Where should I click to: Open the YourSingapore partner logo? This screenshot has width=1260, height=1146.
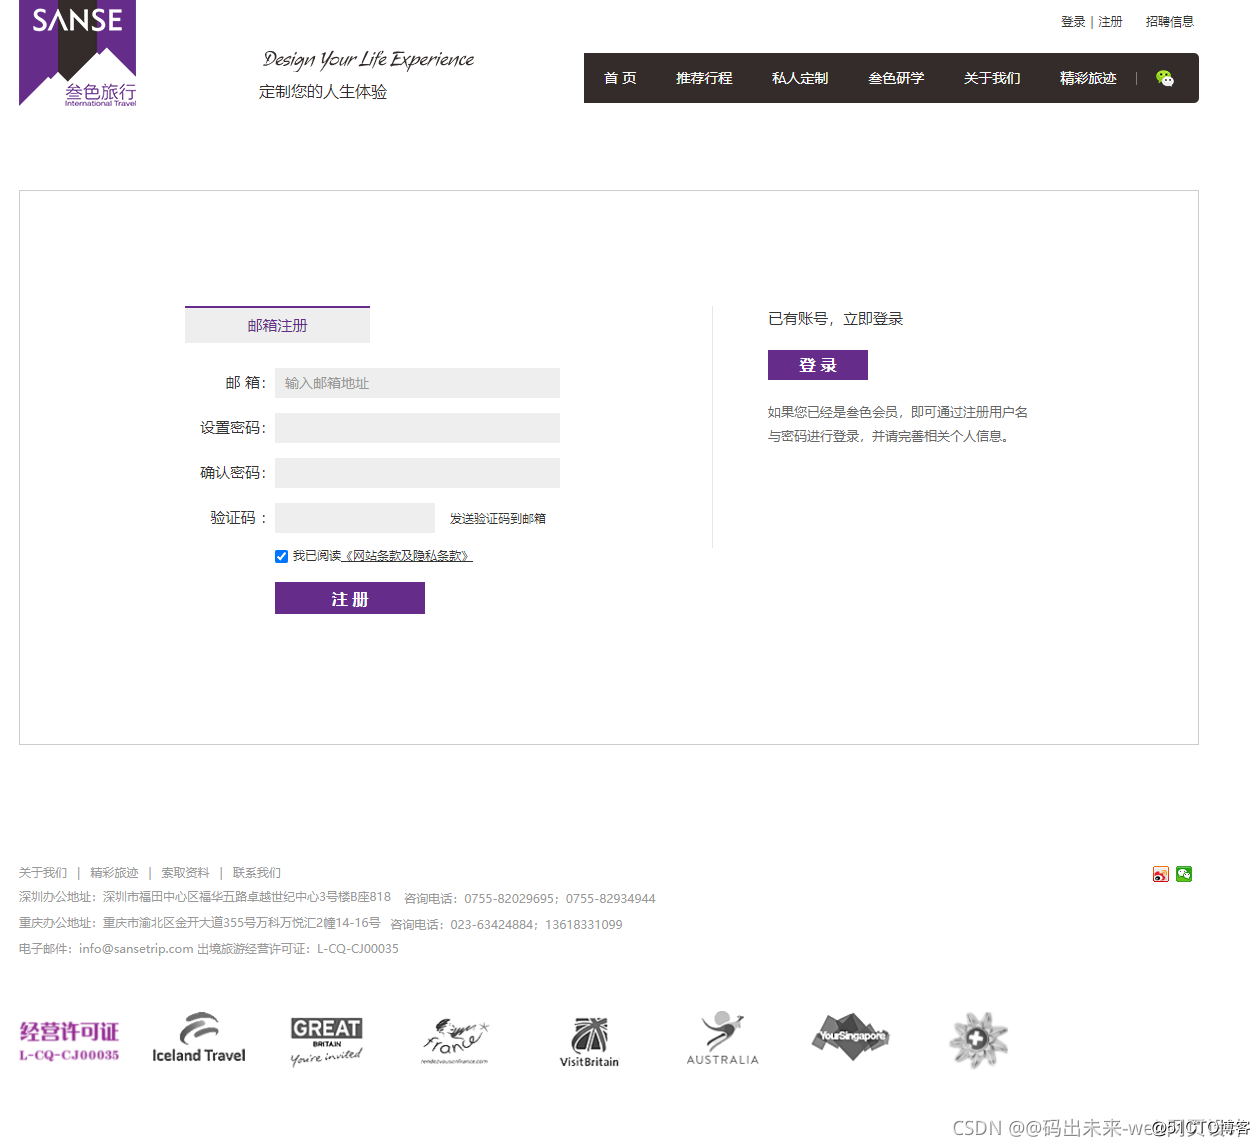pos(850,1037)
